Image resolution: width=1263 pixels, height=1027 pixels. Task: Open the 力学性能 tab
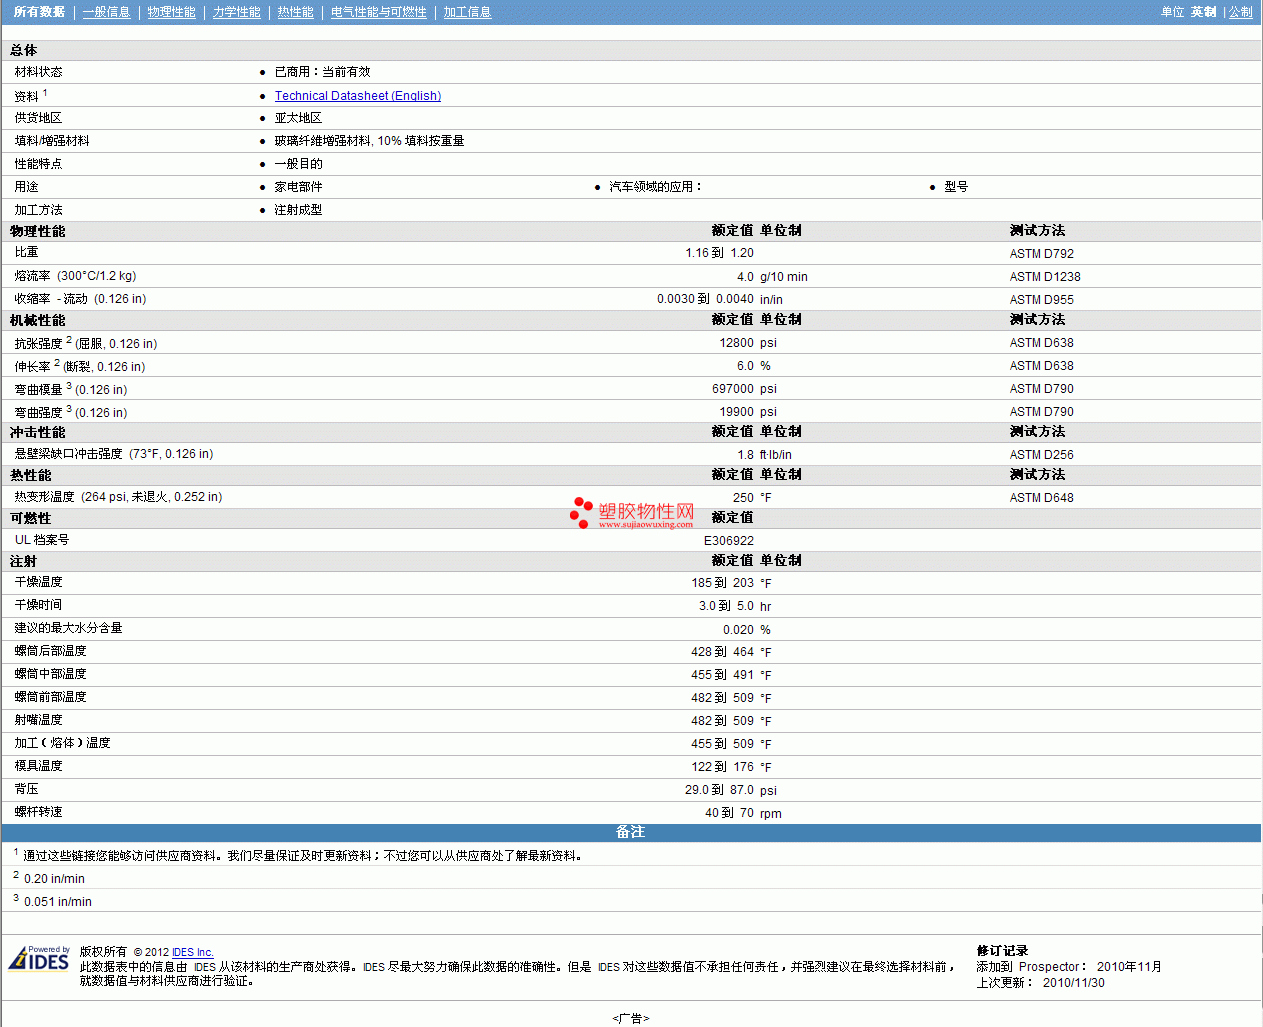coord(236,12)
